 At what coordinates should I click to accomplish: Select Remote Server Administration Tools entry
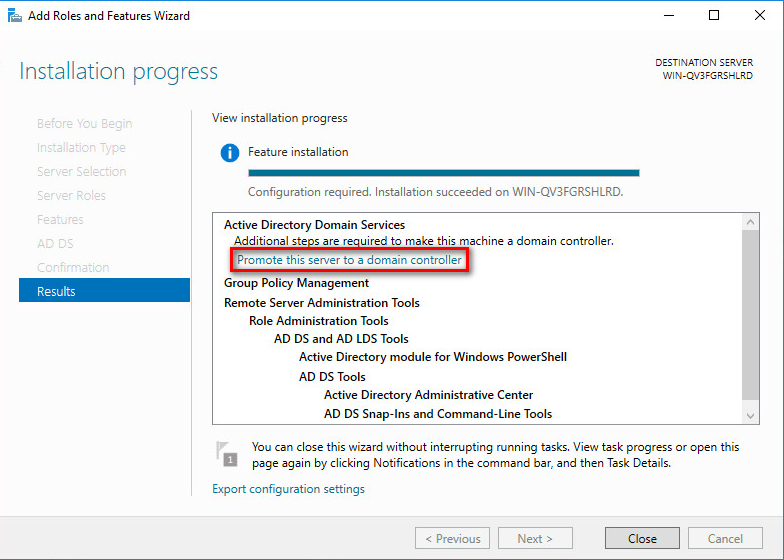pyautogui.click(x=322, y=303)
